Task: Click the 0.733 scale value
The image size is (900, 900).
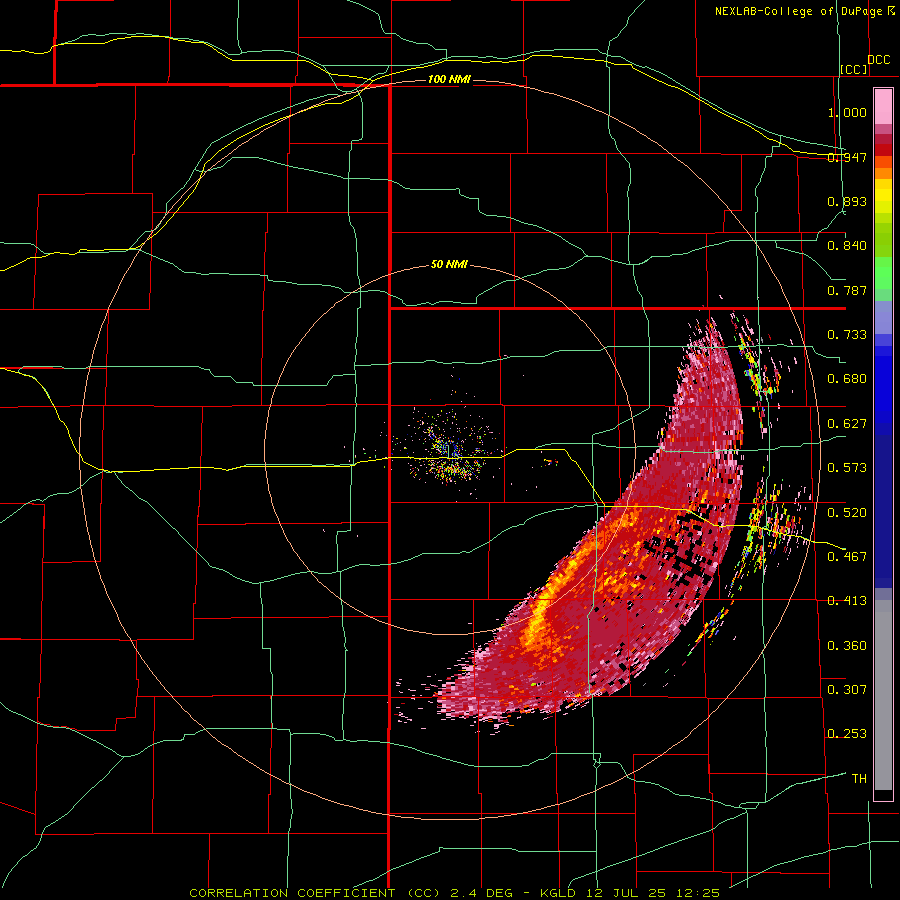Action: [x=847, y=334]
